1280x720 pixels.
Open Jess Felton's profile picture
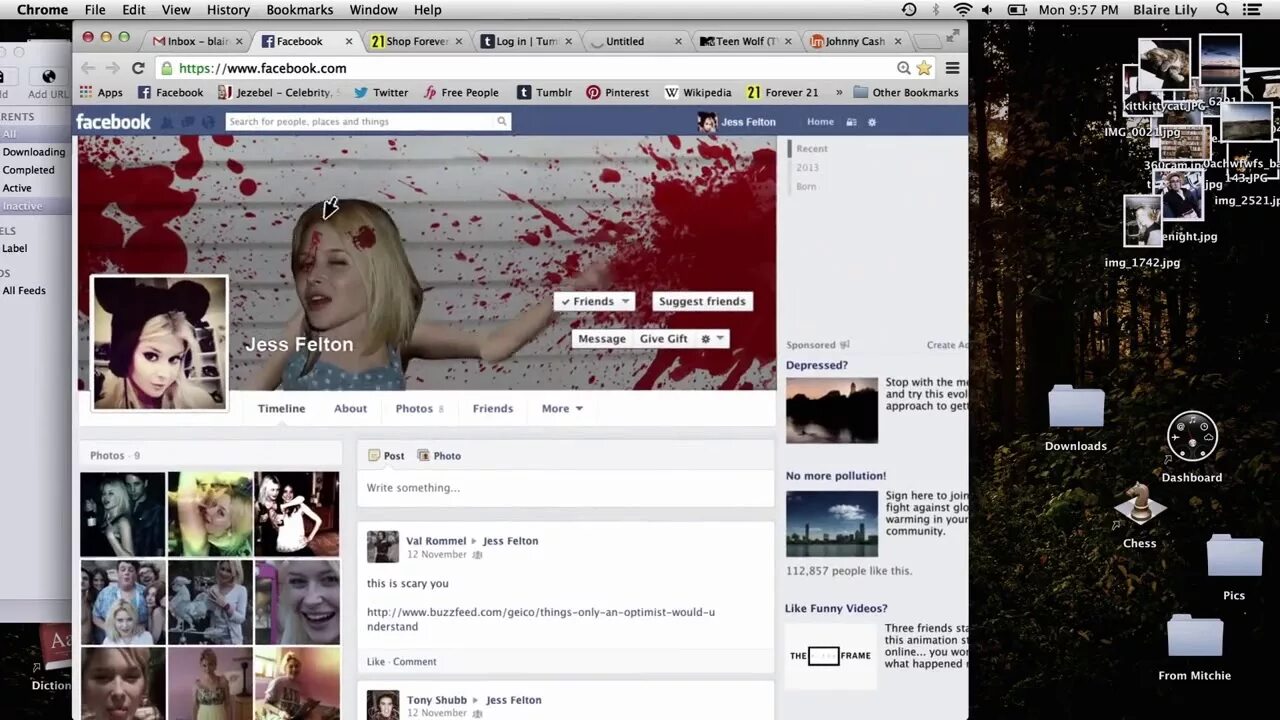160,343
